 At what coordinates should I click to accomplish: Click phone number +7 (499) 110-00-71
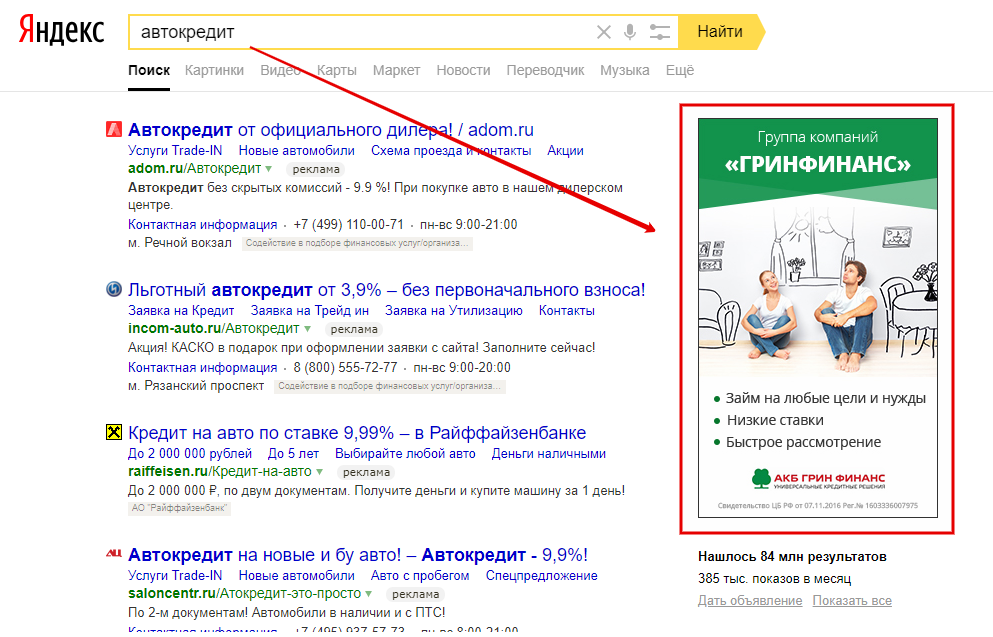(x=348, y=225)
